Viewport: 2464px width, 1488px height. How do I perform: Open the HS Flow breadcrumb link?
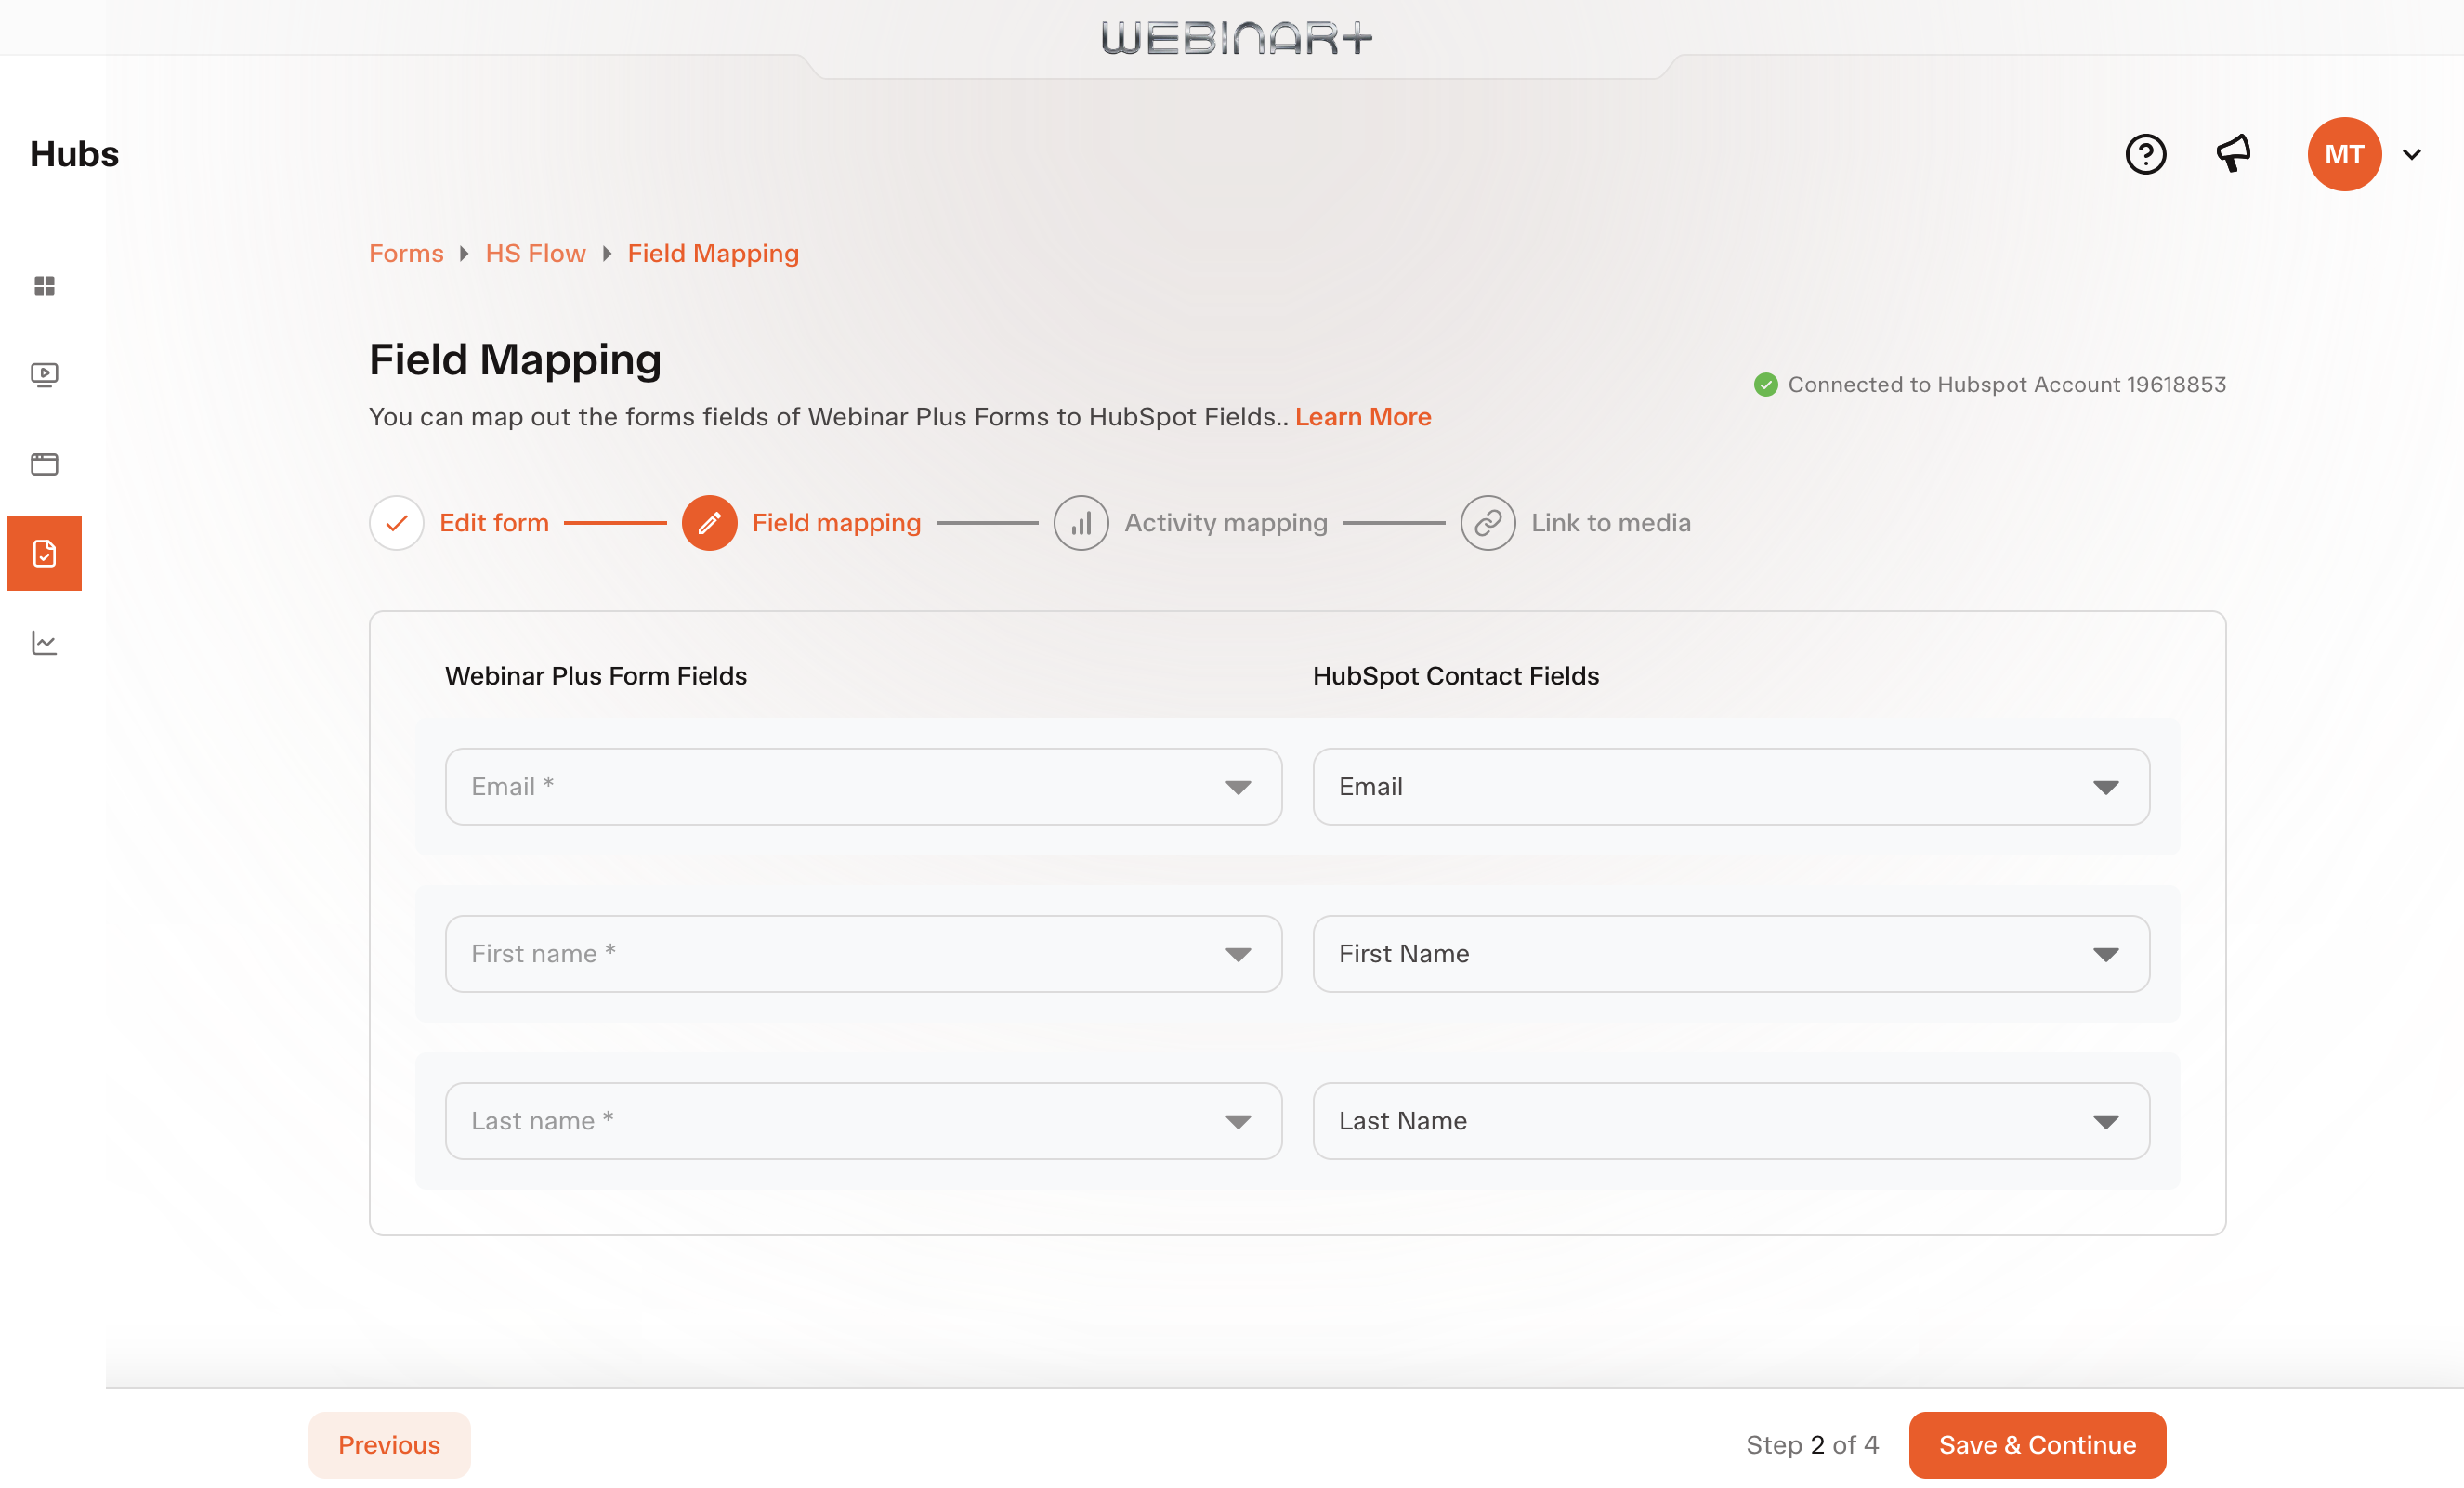point(535,254)
